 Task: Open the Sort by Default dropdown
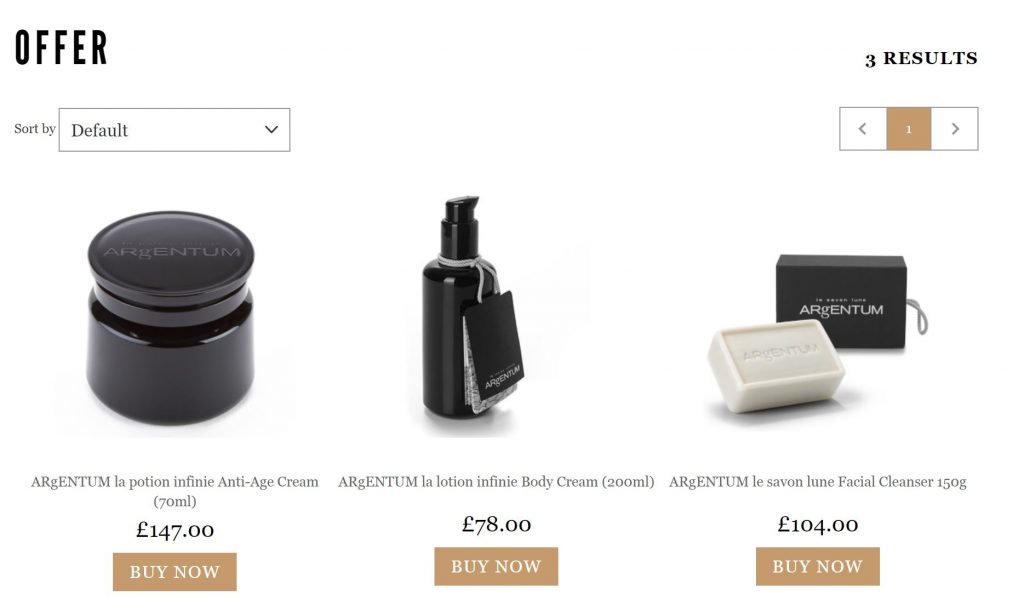click(x=174, y=130)
